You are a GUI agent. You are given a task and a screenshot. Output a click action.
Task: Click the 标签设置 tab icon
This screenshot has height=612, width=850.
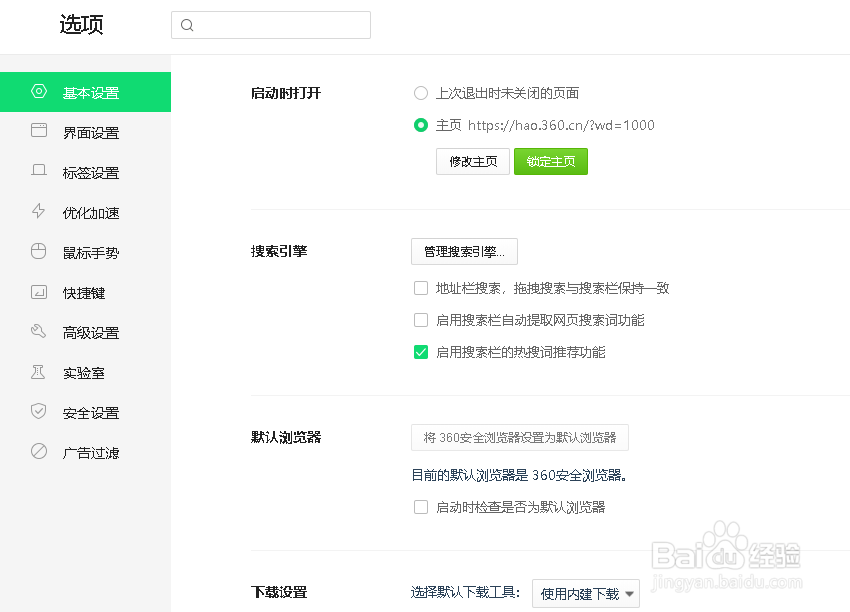coord(39,170)
